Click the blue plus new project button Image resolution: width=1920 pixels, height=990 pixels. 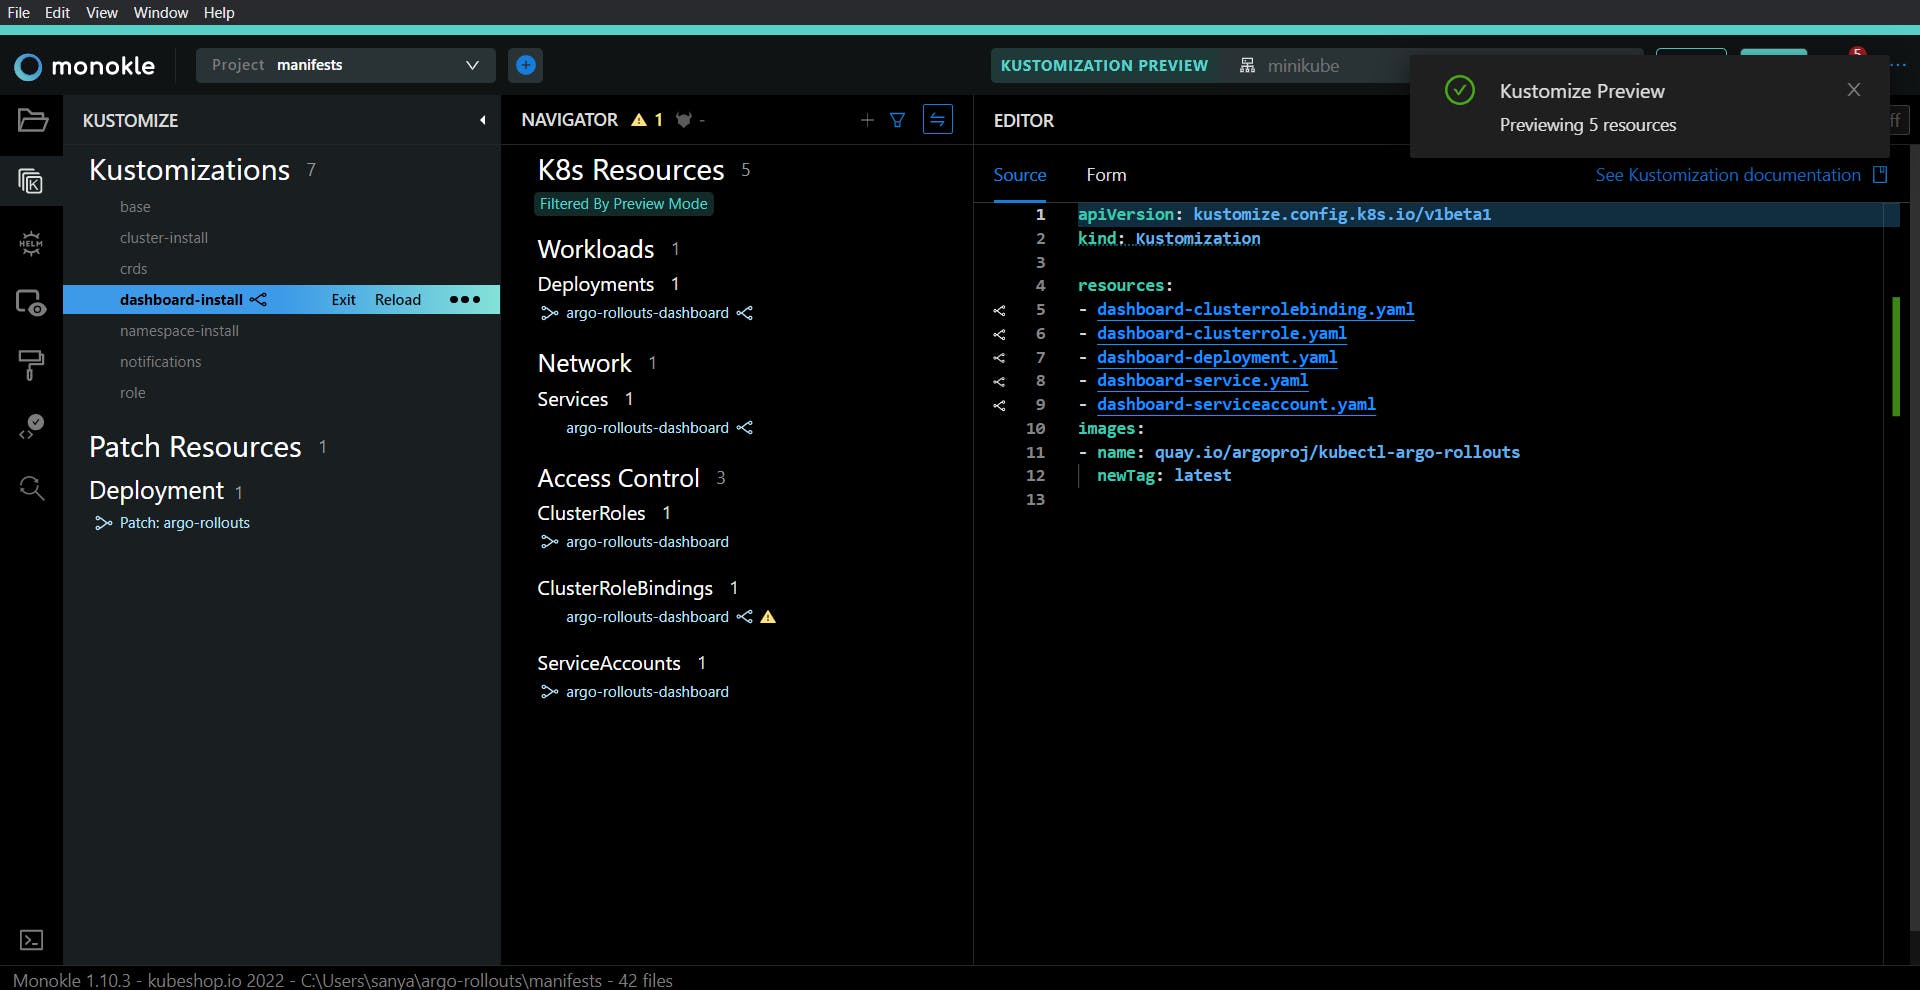(526, 65)
